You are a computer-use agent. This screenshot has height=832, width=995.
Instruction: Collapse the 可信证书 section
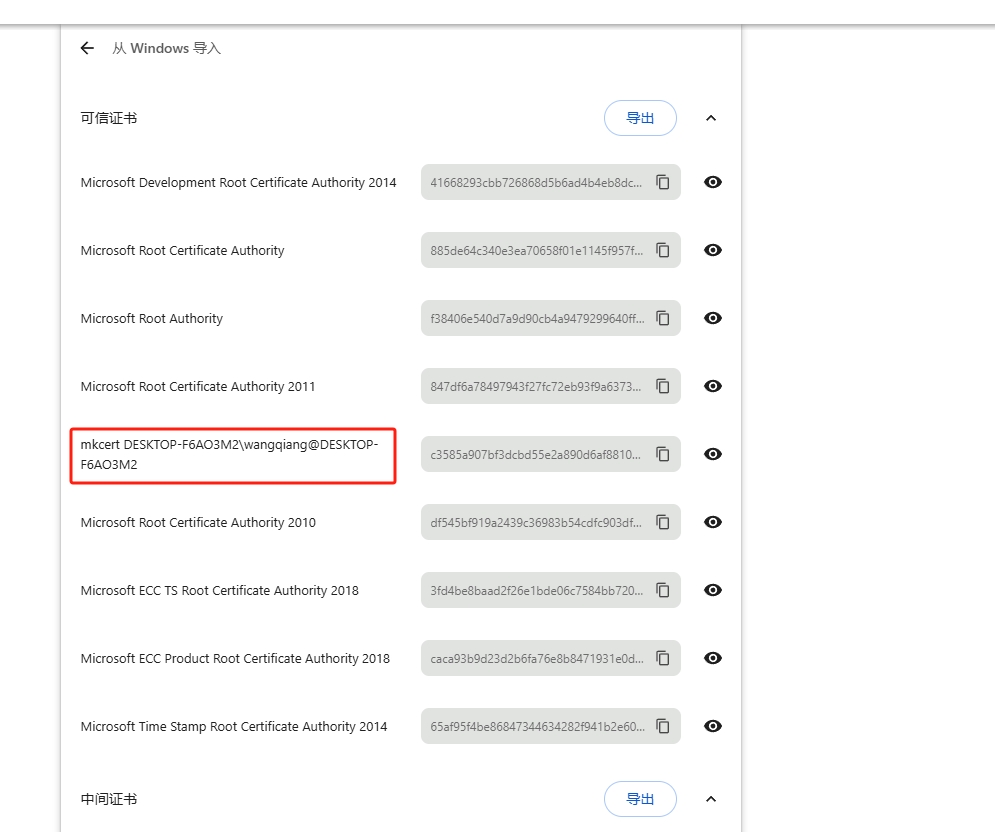pyautogui.click(x=711, y=118)
